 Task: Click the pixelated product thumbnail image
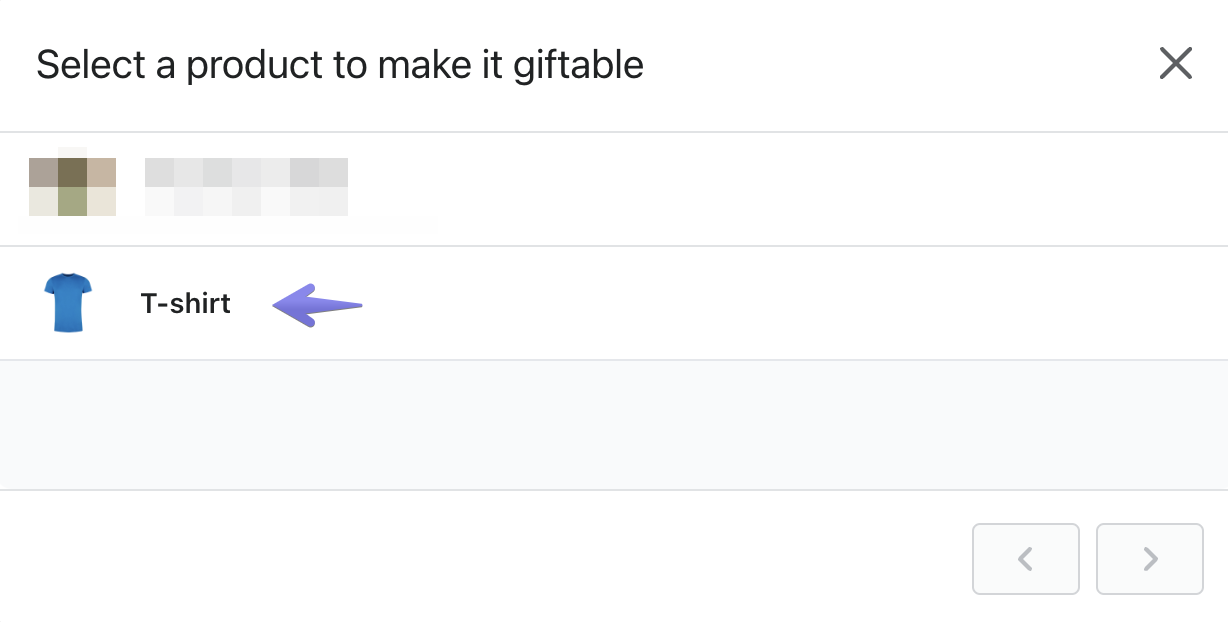tap(72, 187)
